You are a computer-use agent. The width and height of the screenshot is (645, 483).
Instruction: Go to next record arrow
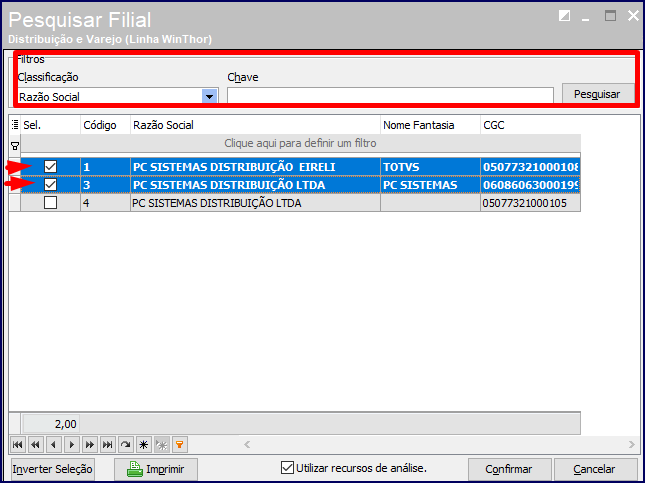pos(72,444)
